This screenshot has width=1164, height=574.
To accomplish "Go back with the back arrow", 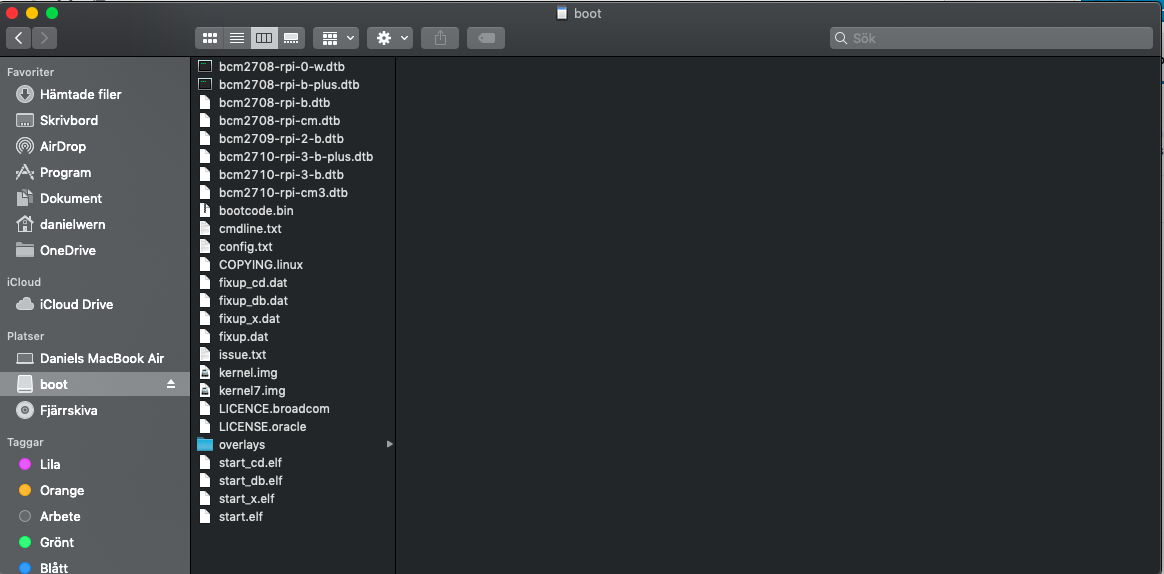I will point(19,38).
